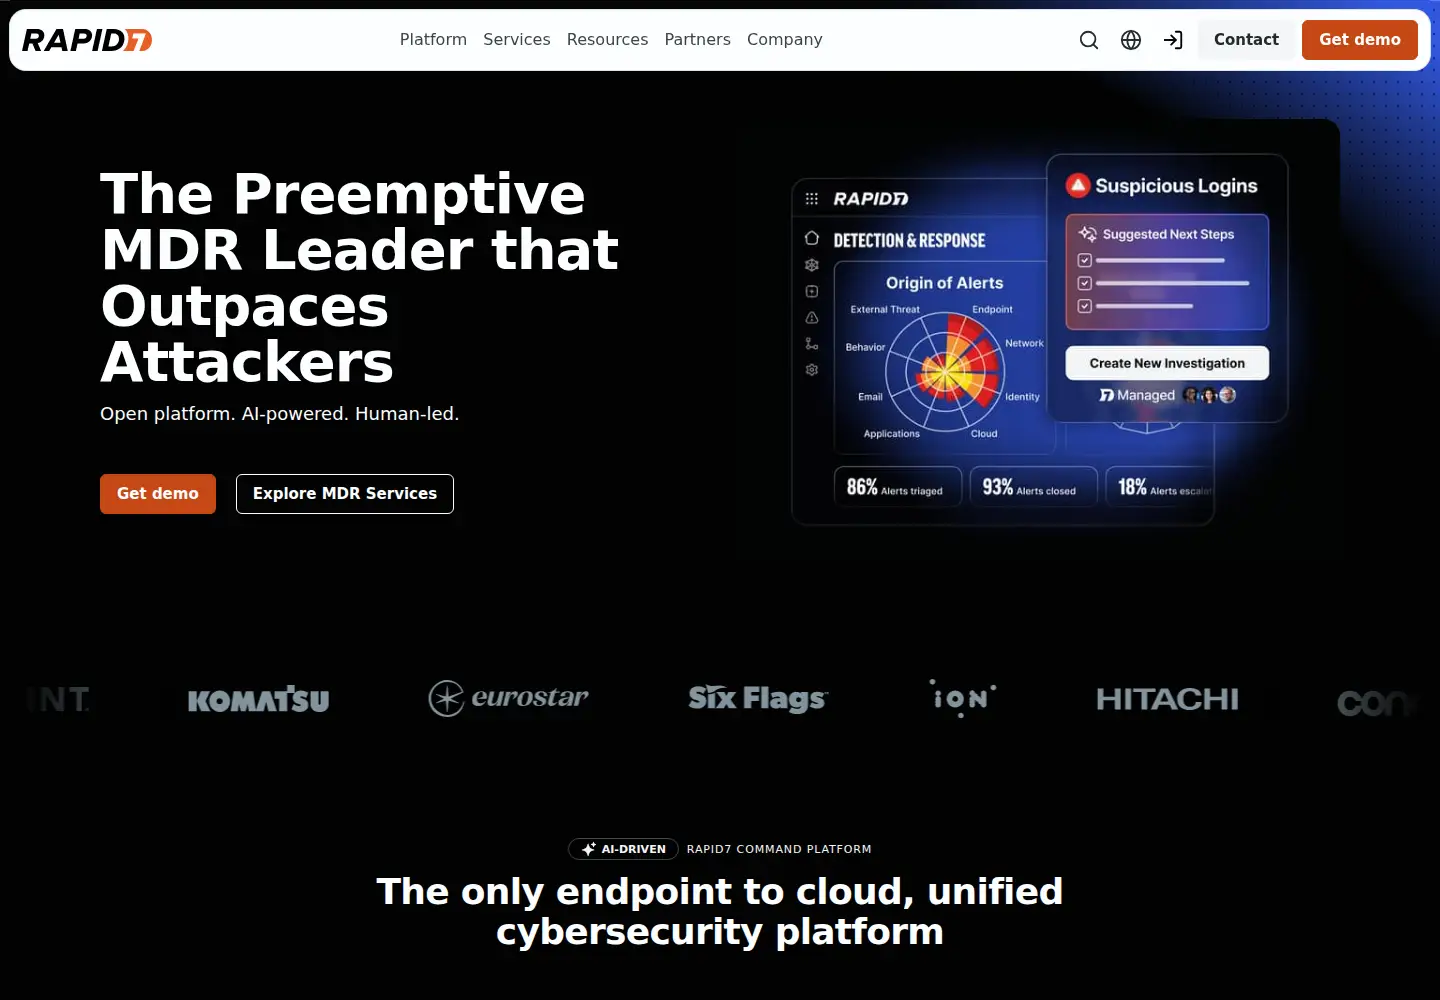This screenshot has height=1000, width=1440.
Task: Open the Services menu
Action: click(516, 40)
